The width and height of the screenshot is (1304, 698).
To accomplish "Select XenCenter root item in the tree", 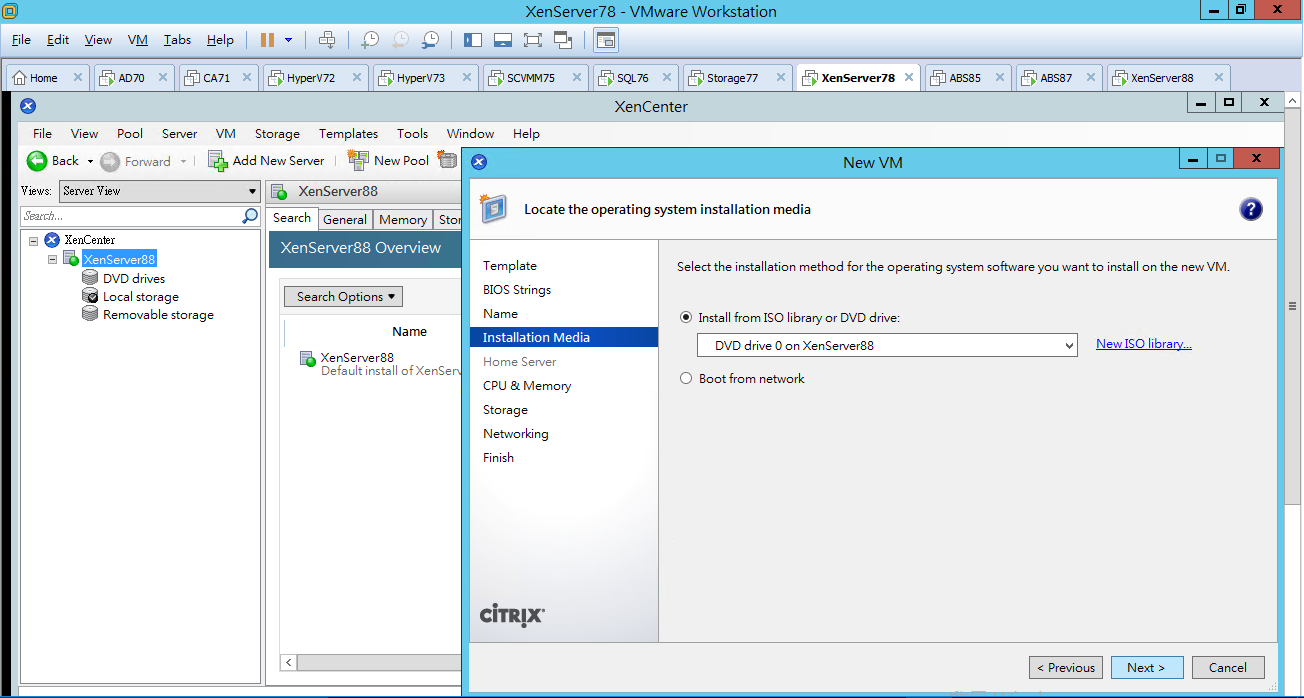I will pyautogui.click(x=89, y=240).
